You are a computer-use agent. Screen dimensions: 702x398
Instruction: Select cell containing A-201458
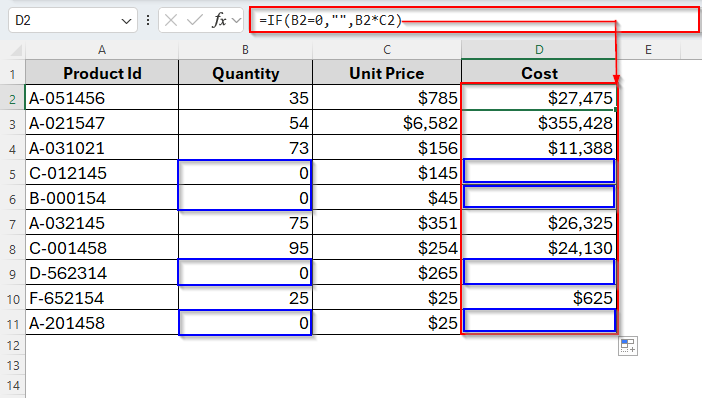[102, 323]
